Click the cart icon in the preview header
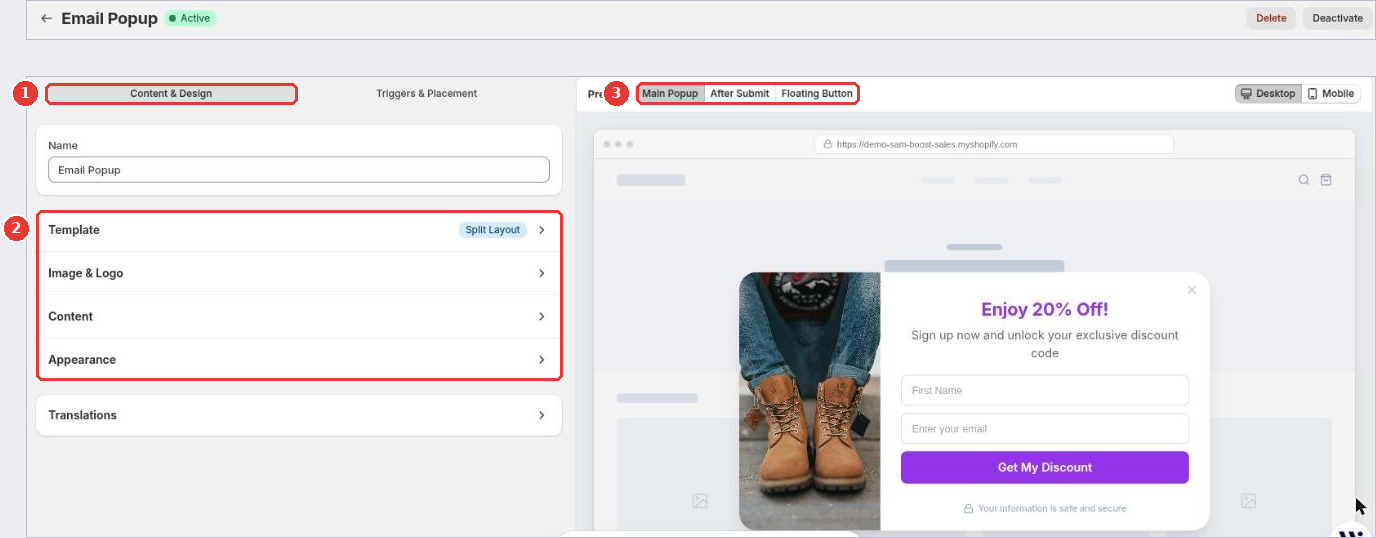The height and width of the screenshot is (538, 1376). pyautogui.click(x=1326, y=180)
